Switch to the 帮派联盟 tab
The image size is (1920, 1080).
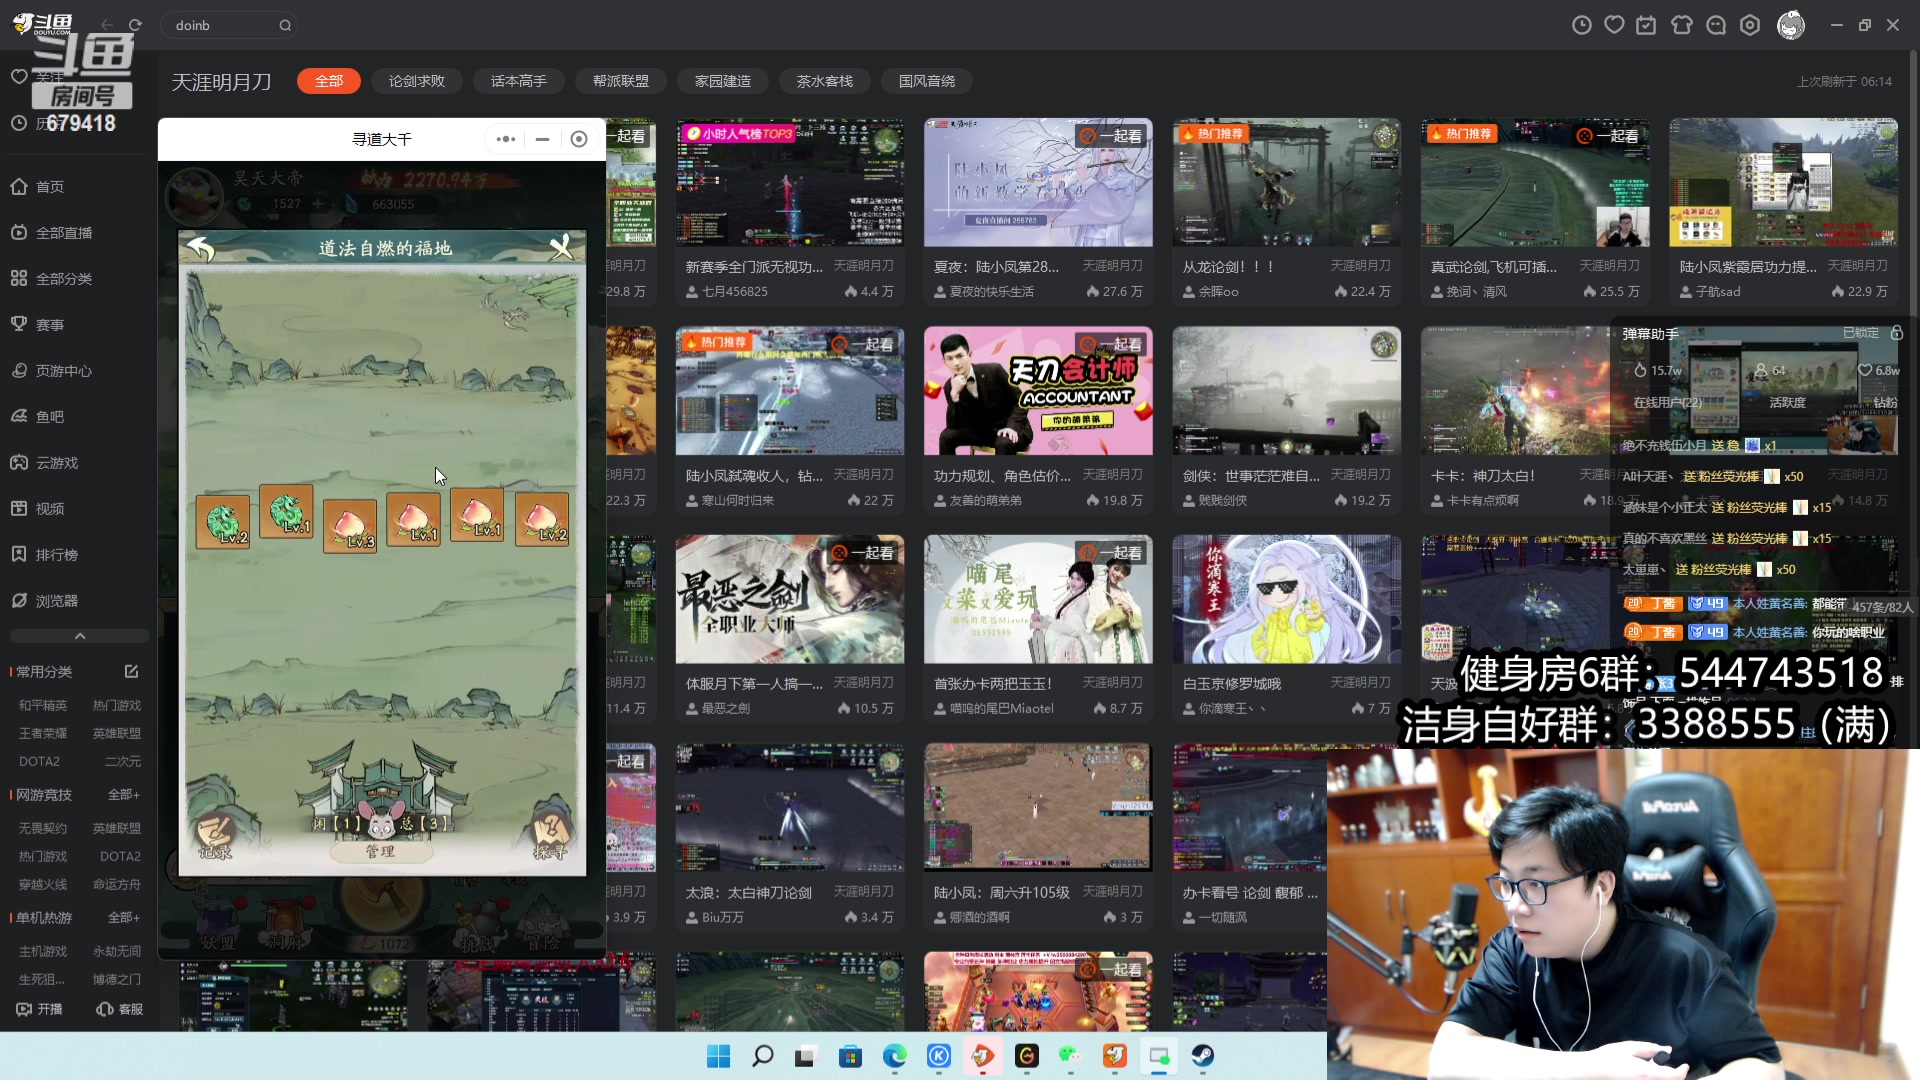pos(621,81)
